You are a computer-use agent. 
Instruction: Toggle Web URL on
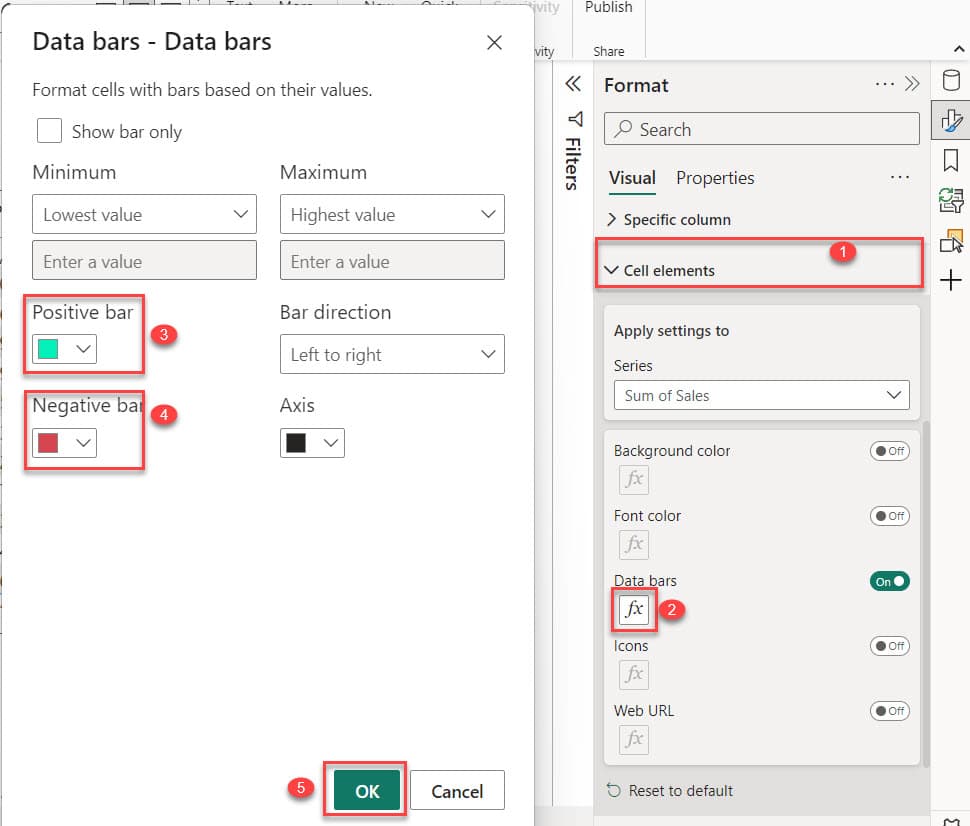(890, 711)
